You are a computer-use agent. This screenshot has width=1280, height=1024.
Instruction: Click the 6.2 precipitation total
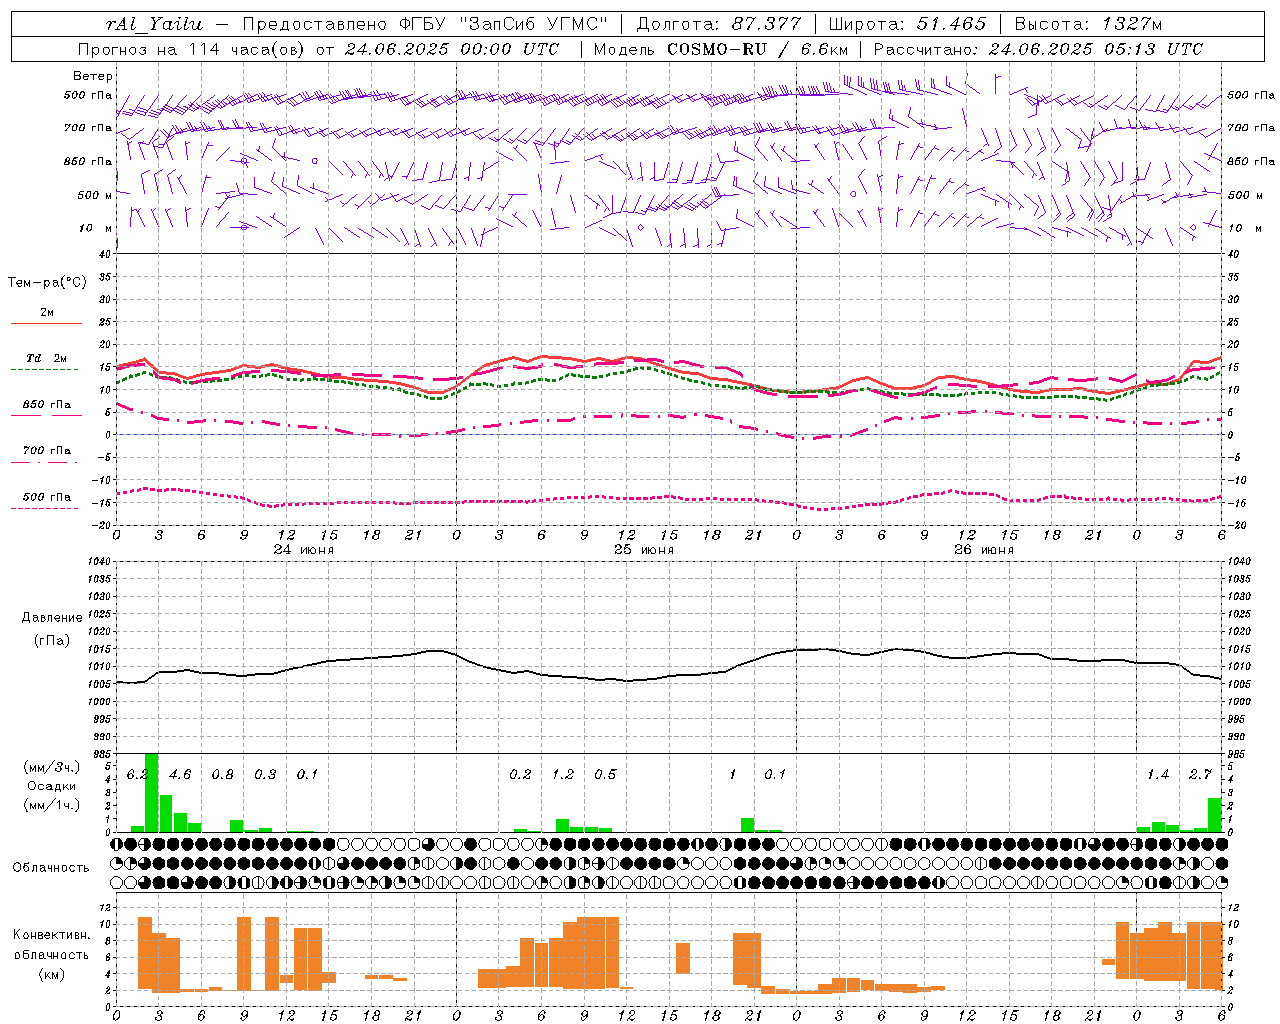tap(137, 774)
